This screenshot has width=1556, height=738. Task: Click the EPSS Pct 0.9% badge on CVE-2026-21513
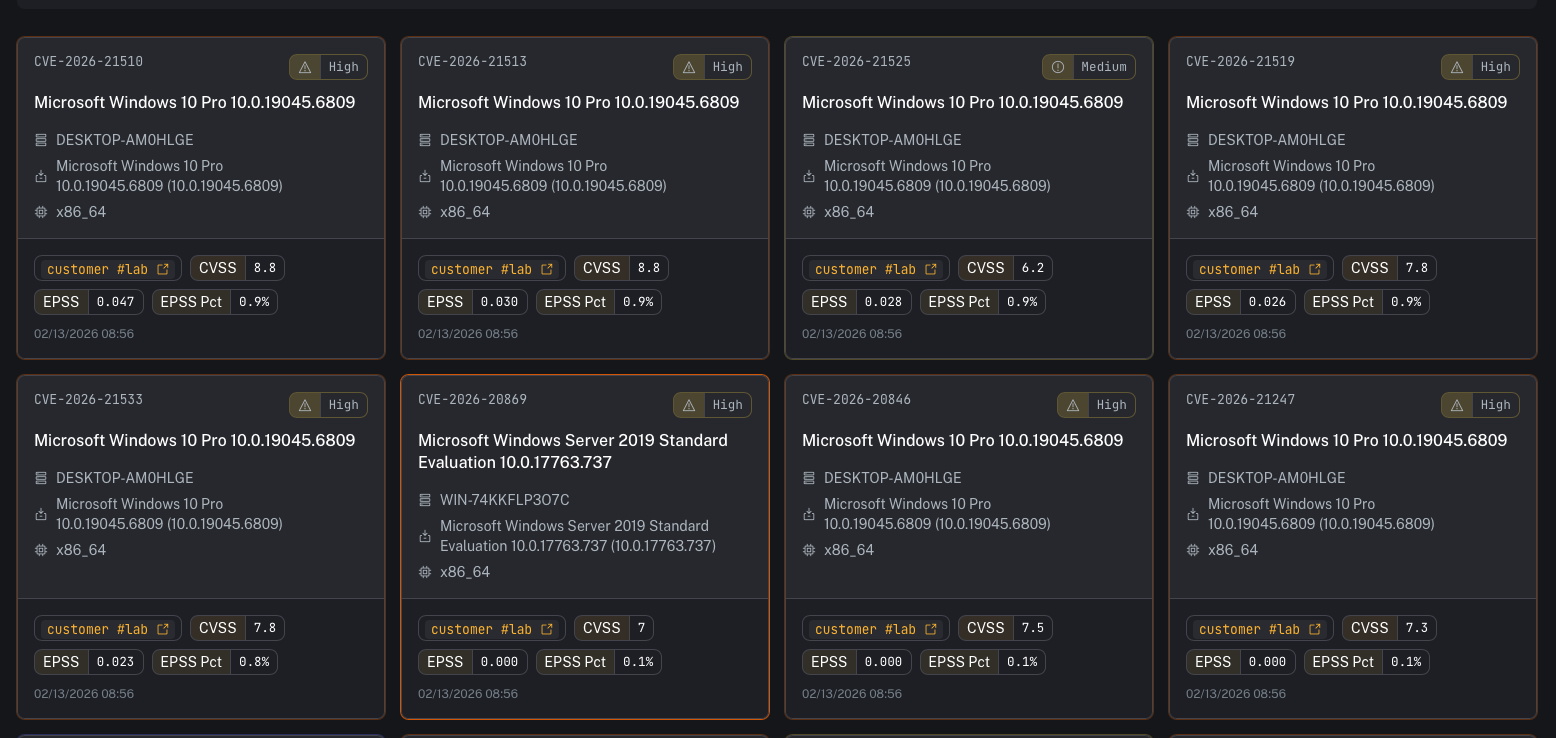(x=598, y=302)
